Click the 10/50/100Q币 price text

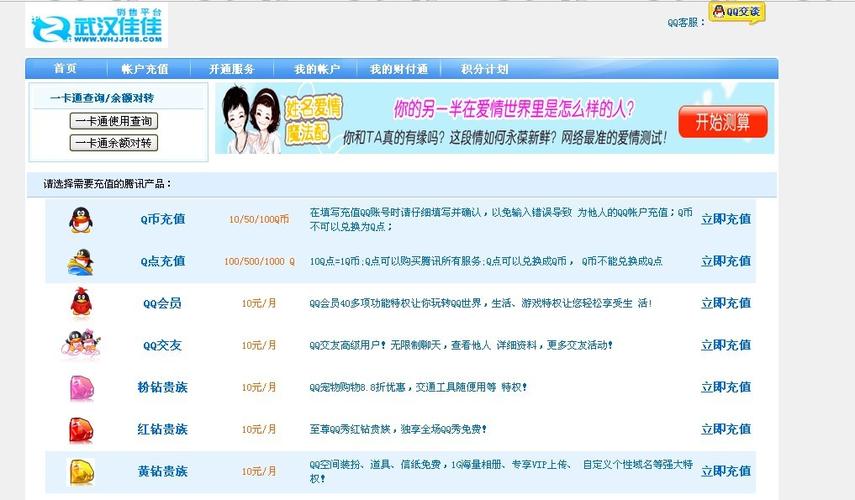click(259, 219)
